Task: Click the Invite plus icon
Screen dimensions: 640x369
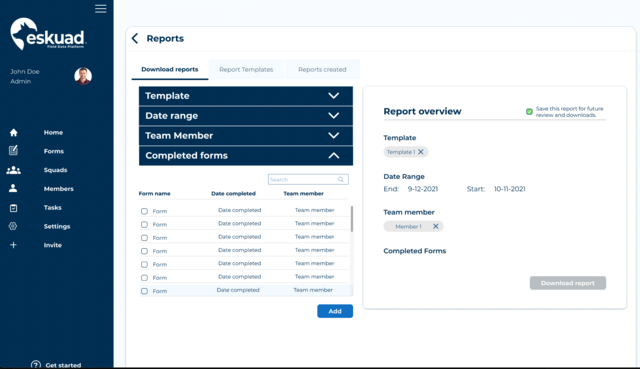Action: tap(13, 245)
